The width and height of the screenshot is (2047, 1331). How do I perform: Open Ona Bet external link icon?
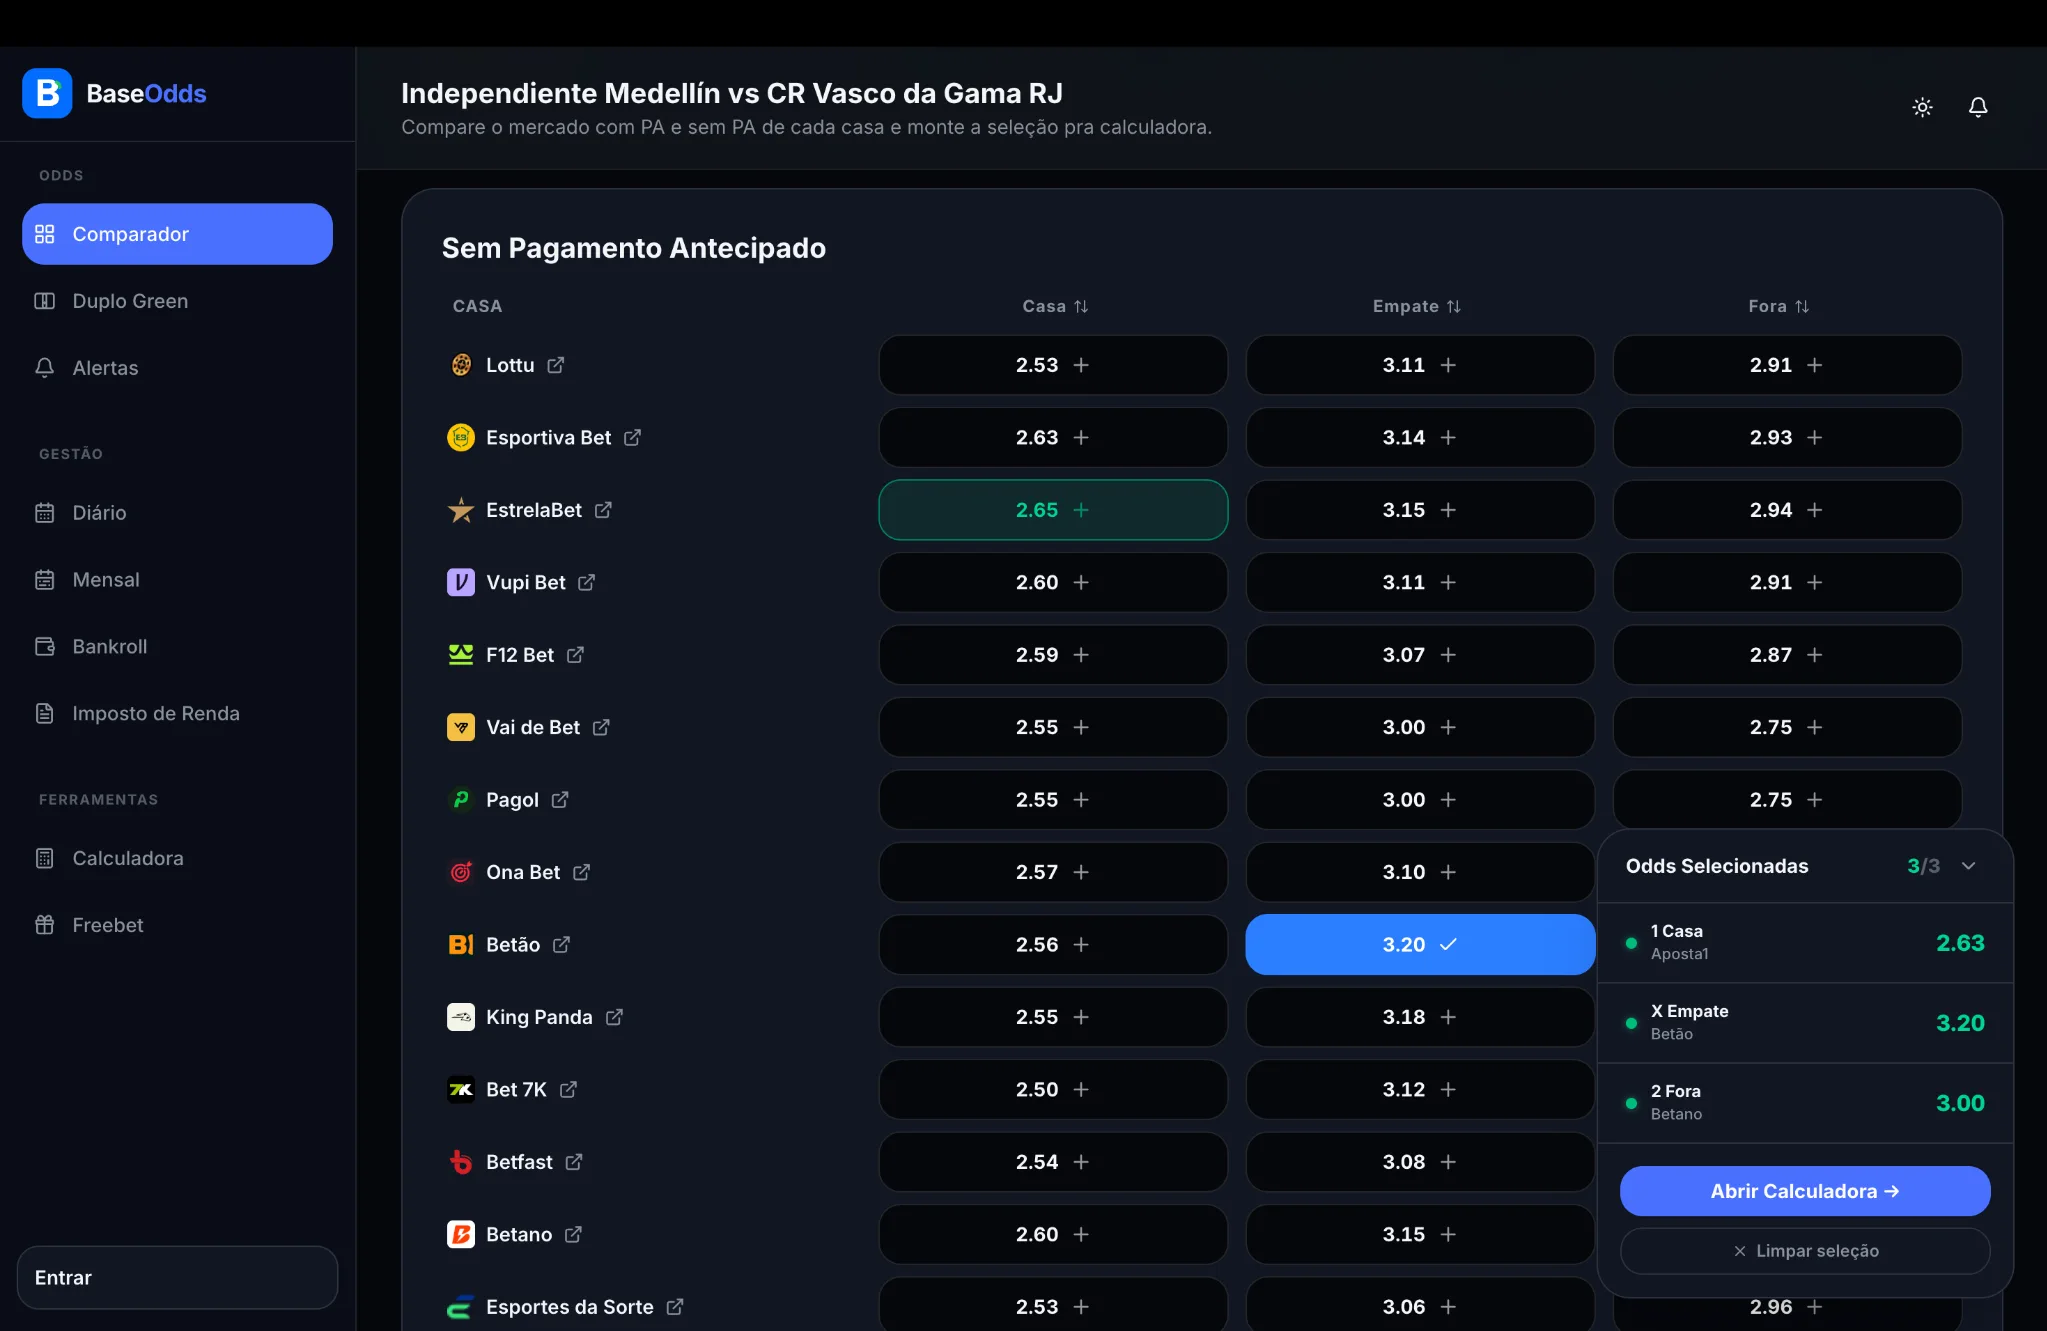tap(582, 872)
